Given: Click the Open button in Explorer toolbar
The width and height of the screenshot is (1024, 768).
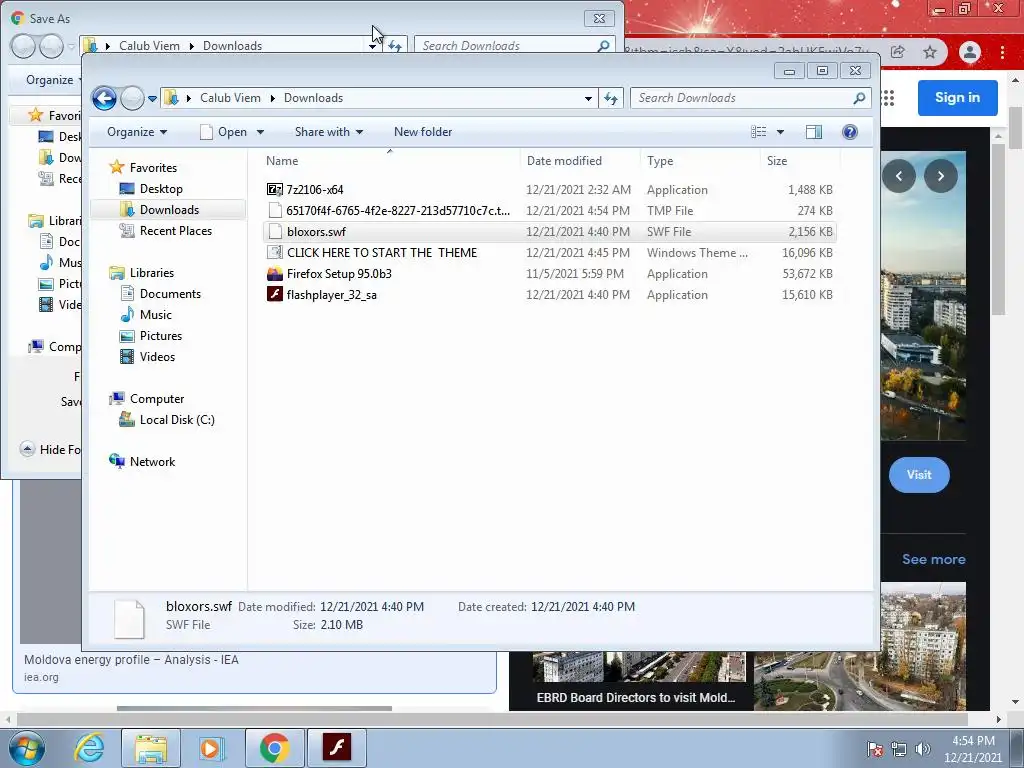Looking at the screenshot, I should tap(224, 132).
